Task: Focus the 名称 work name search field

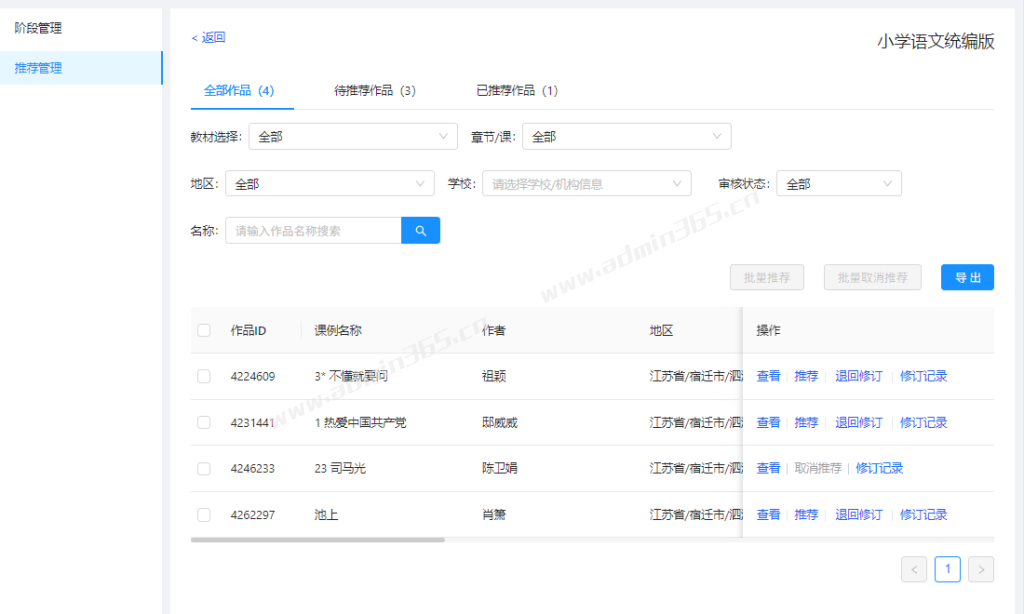Action: pyautogui.click(x=313, y=231)
